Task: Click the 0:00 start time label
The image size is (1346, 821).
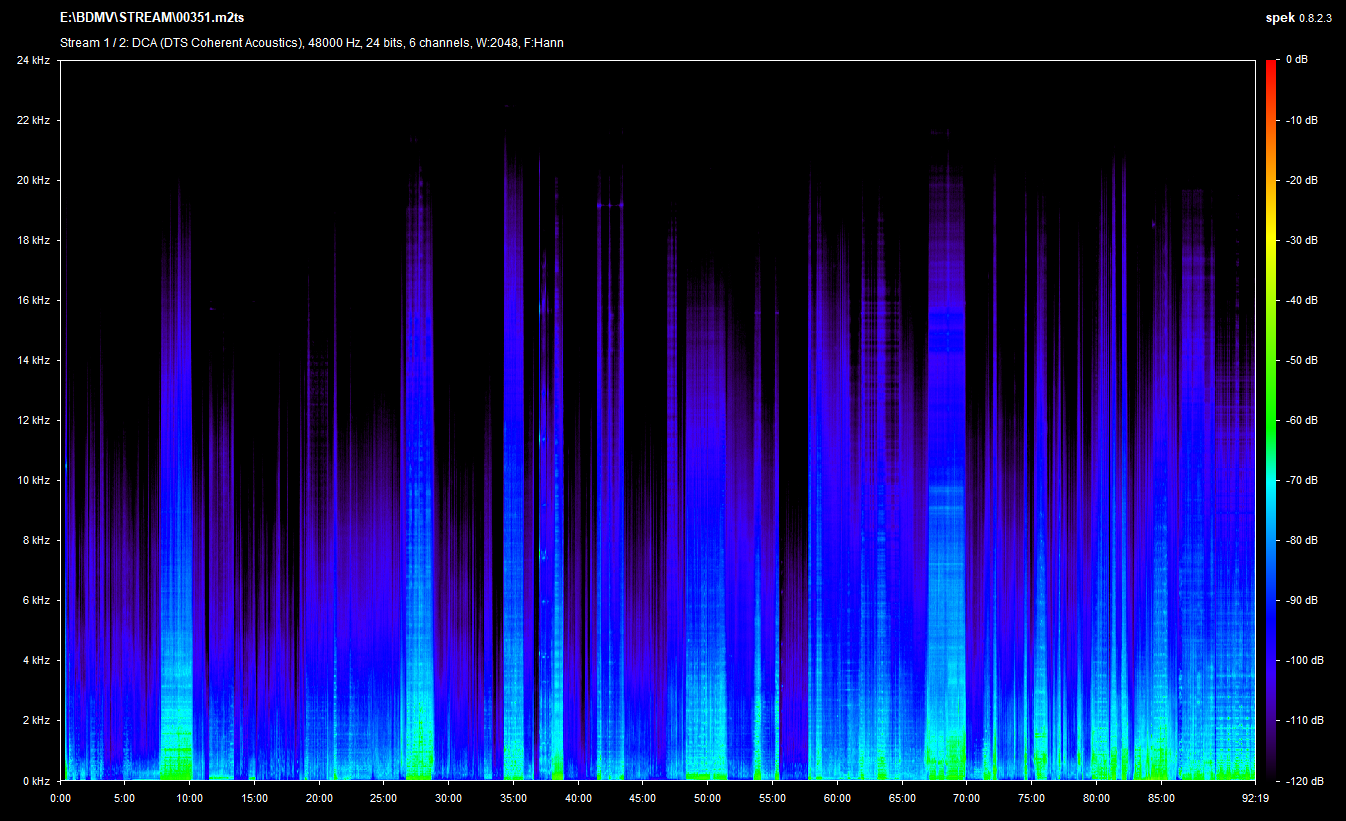Action: pyautogui.click(x=60, y=798)
